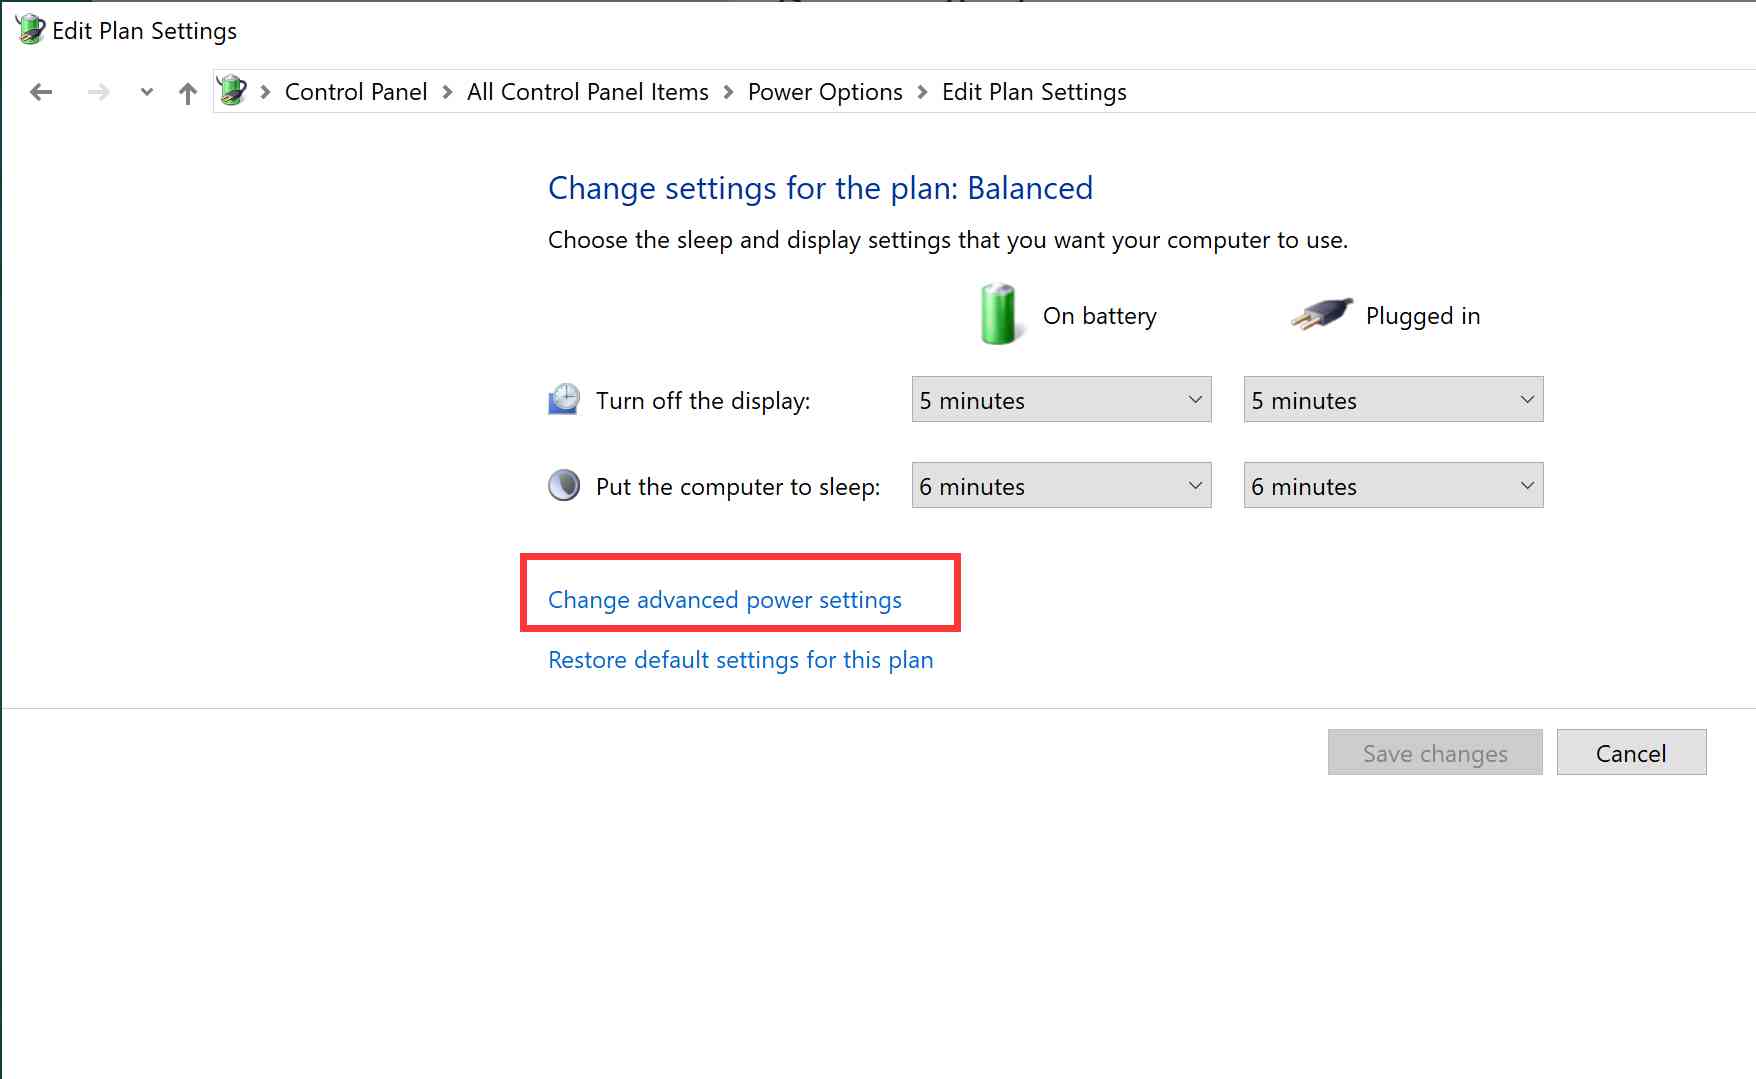Expand chevron after All Control Panel Items
This screenshot has width=1756, height=1079.
pos(728,92)
